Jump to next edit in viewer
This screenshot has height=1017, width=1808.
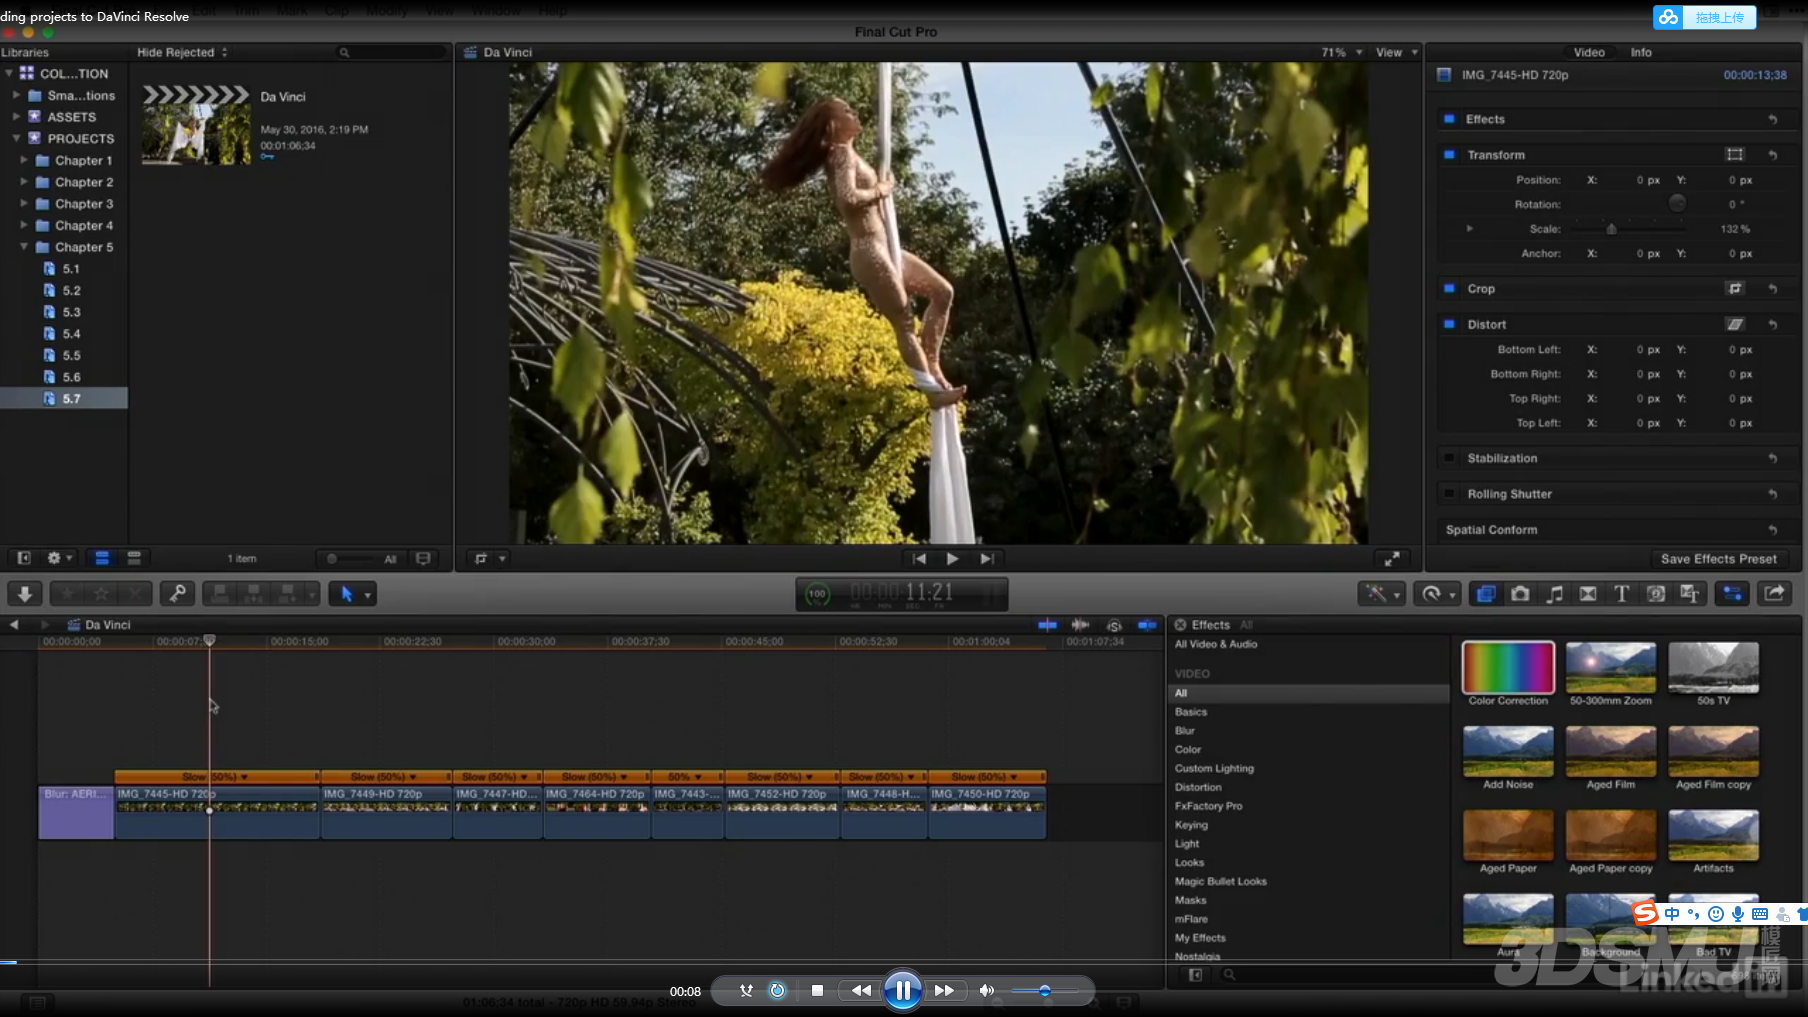[x=987, y=559]
